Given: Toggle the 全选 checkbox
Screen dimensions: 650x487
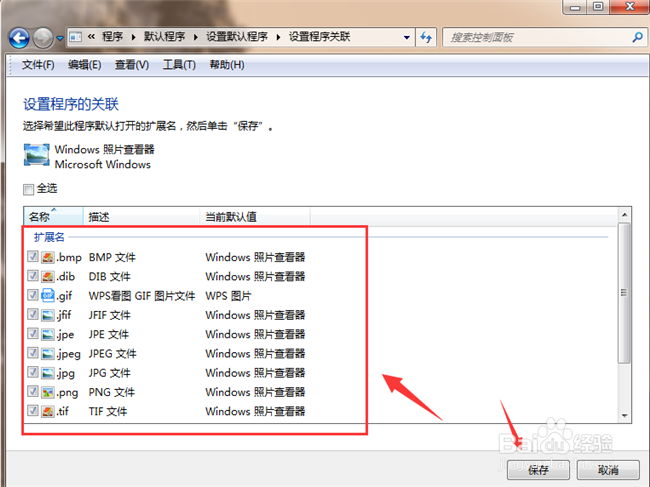Looking at the screenshot, I should click(28, 189).
